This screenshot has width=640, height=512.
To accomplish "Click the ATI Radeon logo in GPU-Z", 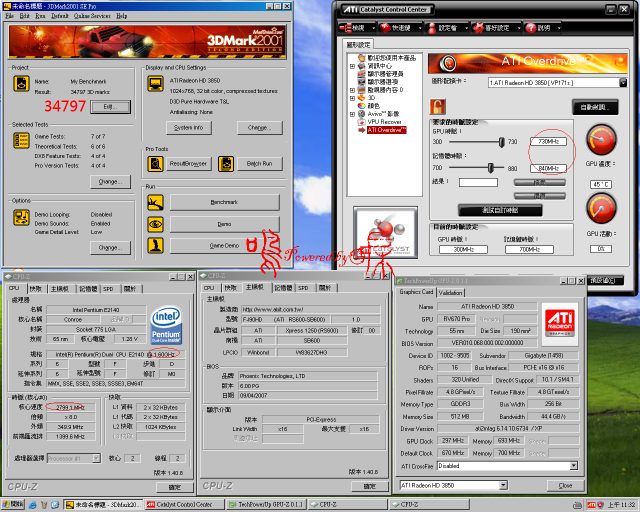I will tap(560, 323).
